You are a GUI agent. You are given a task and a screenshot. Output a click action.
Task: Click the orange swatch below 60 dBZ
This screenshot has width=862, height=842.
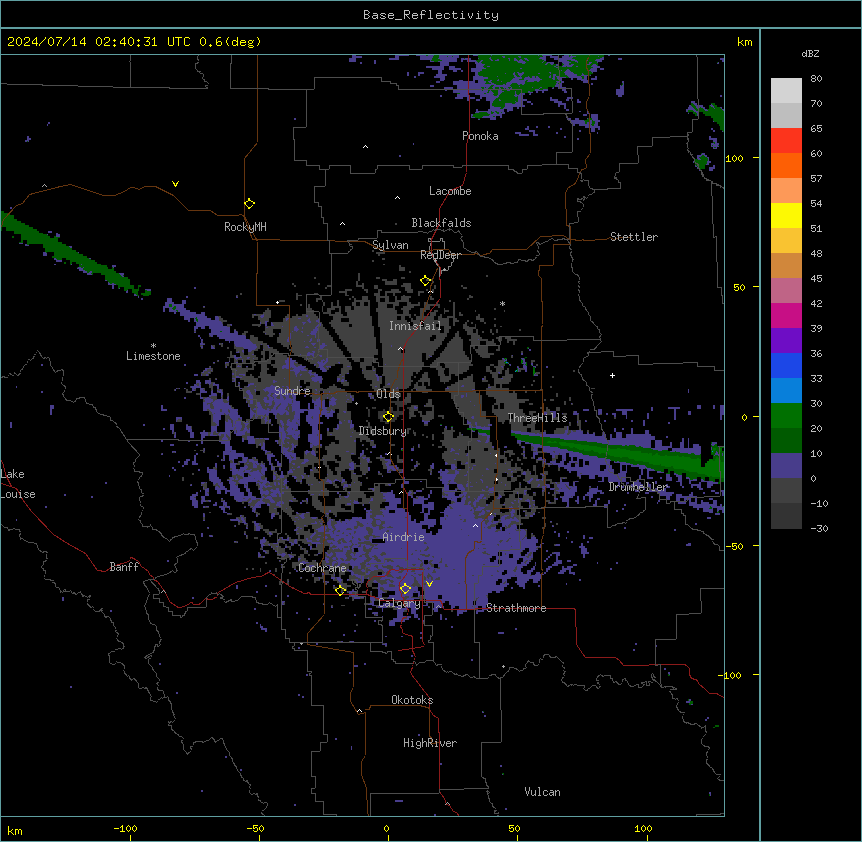(x=786, y=165)
